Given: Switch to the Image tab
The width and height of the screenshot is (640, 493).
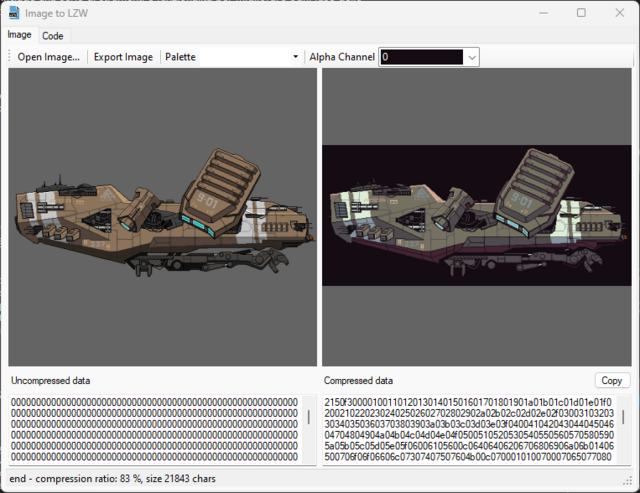Looking at the screenshot, I should [x=19, y=35].
